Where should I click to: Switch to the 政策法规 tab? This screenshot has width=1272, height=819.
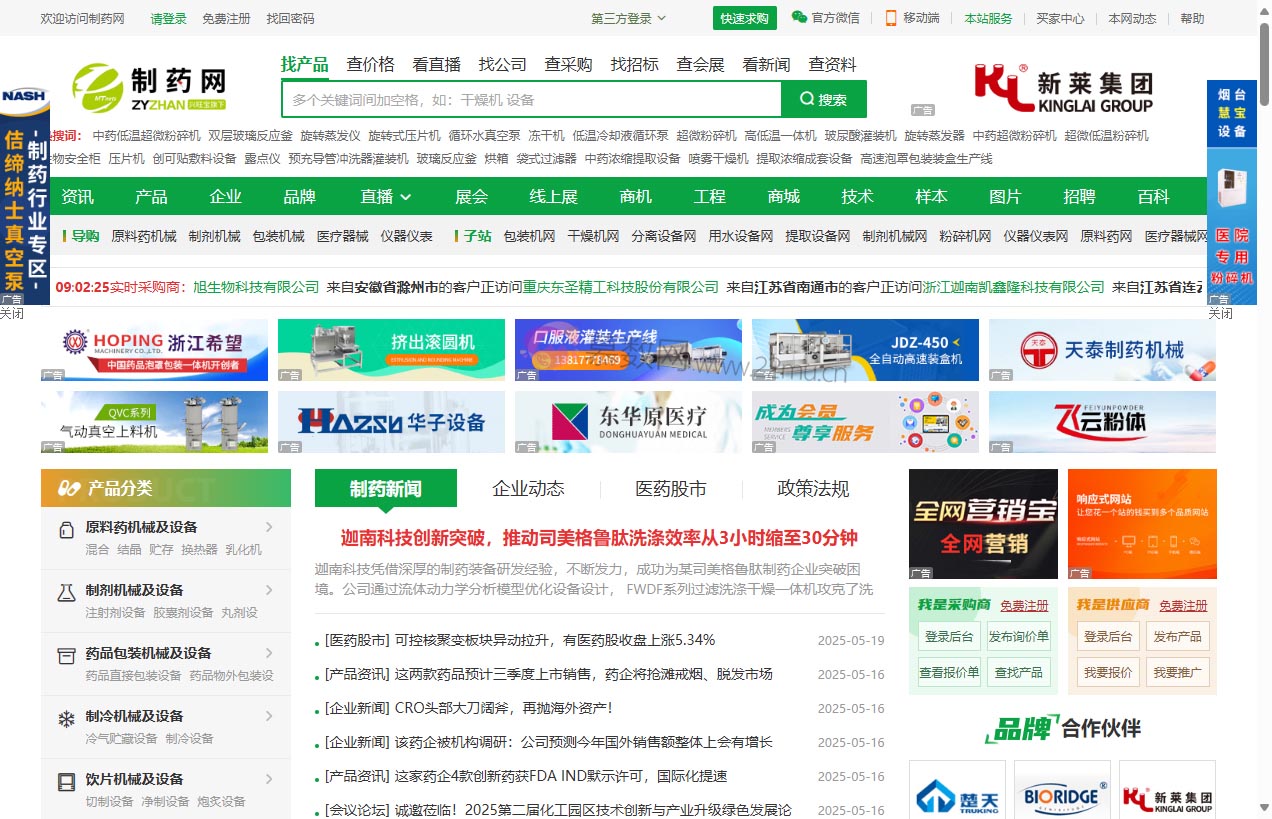pyautogui.click(x=813, y=489)
